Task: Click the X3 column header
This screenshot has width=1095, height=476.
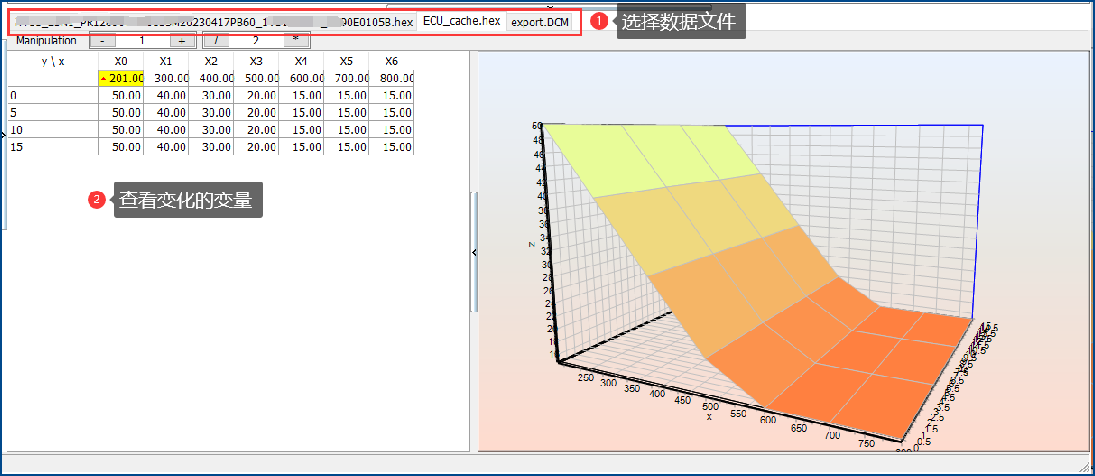Action: click(255, 61)
